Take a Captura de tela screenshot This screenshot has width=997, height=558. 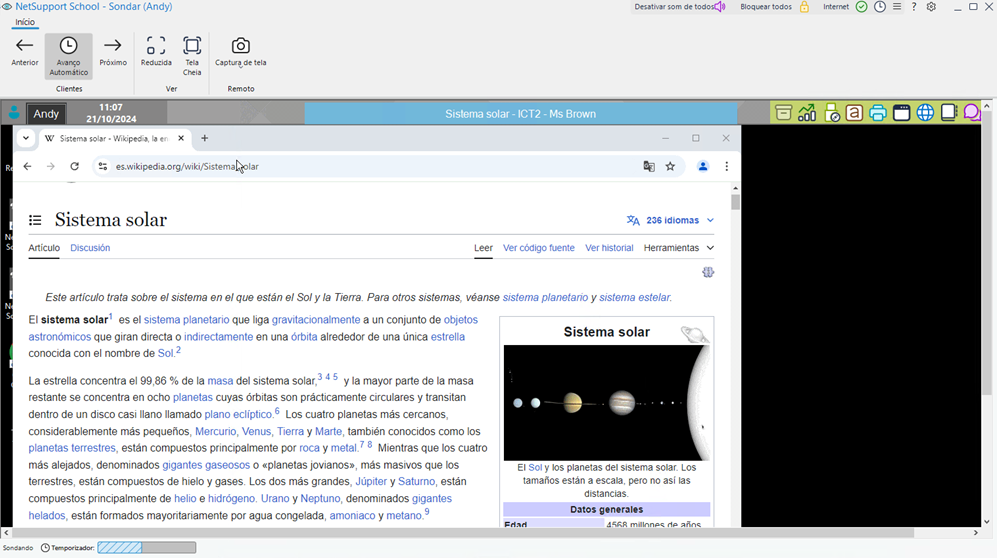(240, 52)
